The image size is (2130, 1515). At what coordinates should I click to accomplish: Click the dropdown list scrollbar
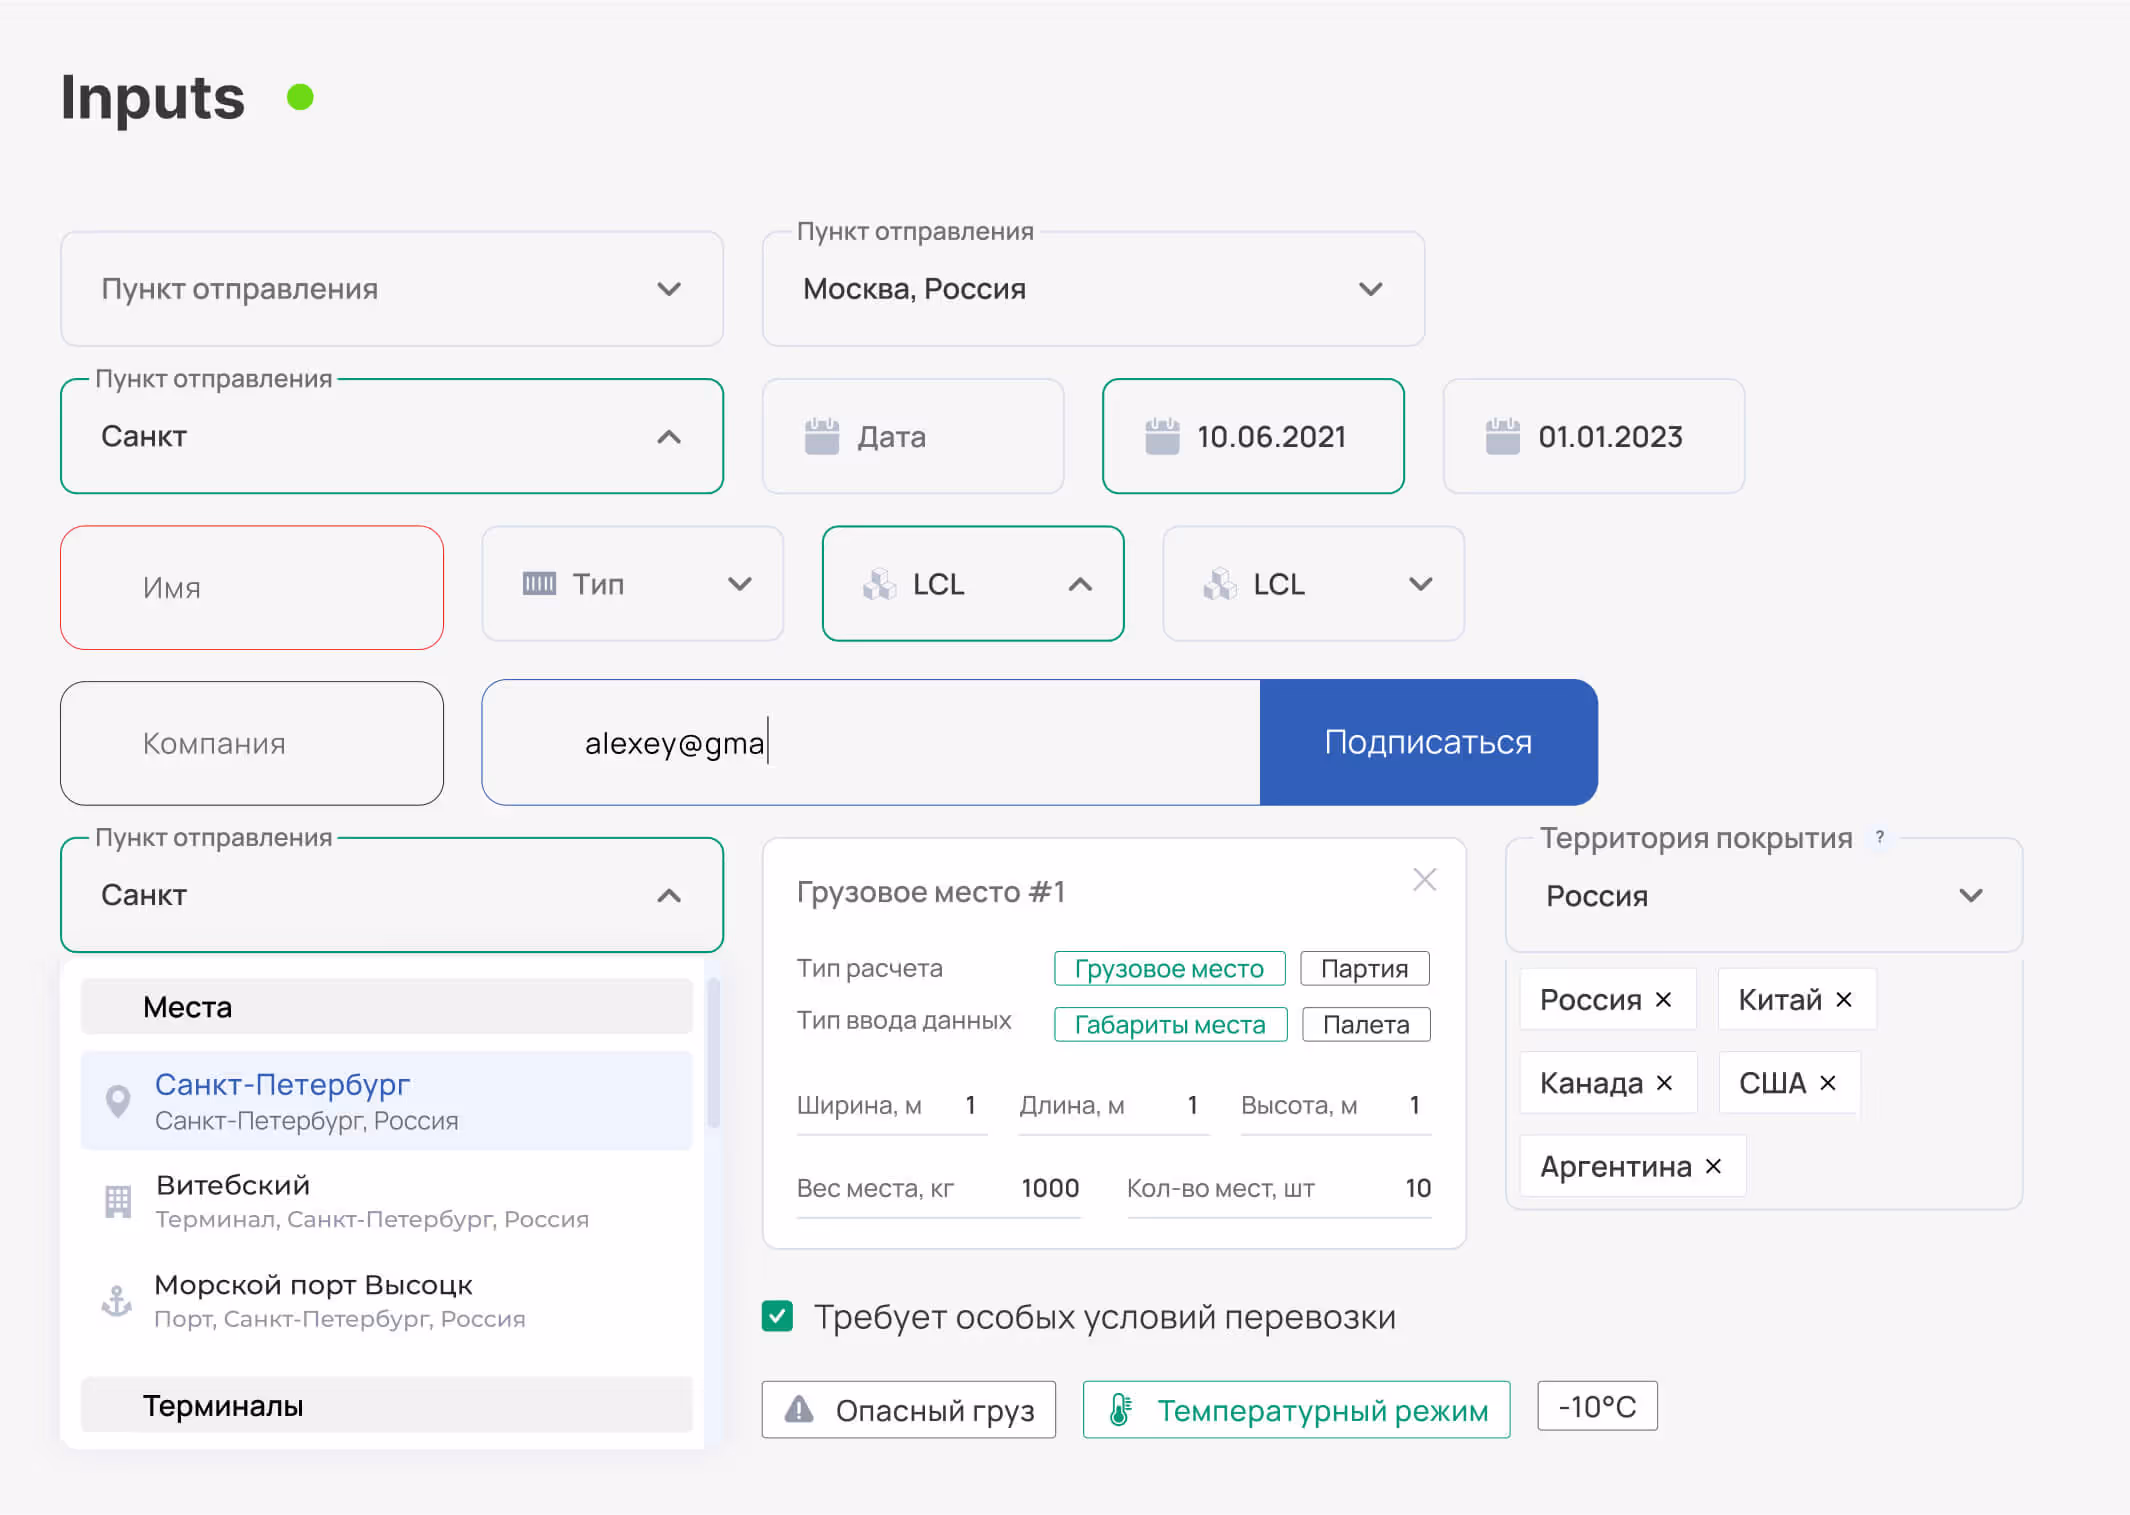click(714, 1055)
